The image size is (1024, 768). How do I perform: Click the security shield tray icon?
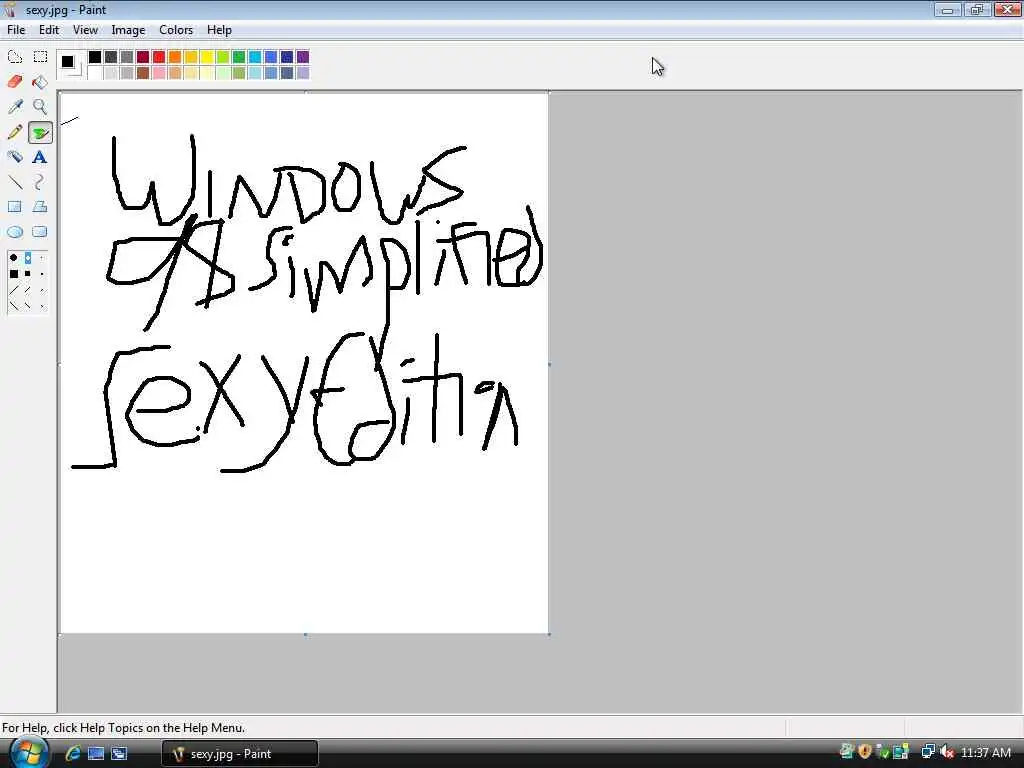[x=865, y=752]
